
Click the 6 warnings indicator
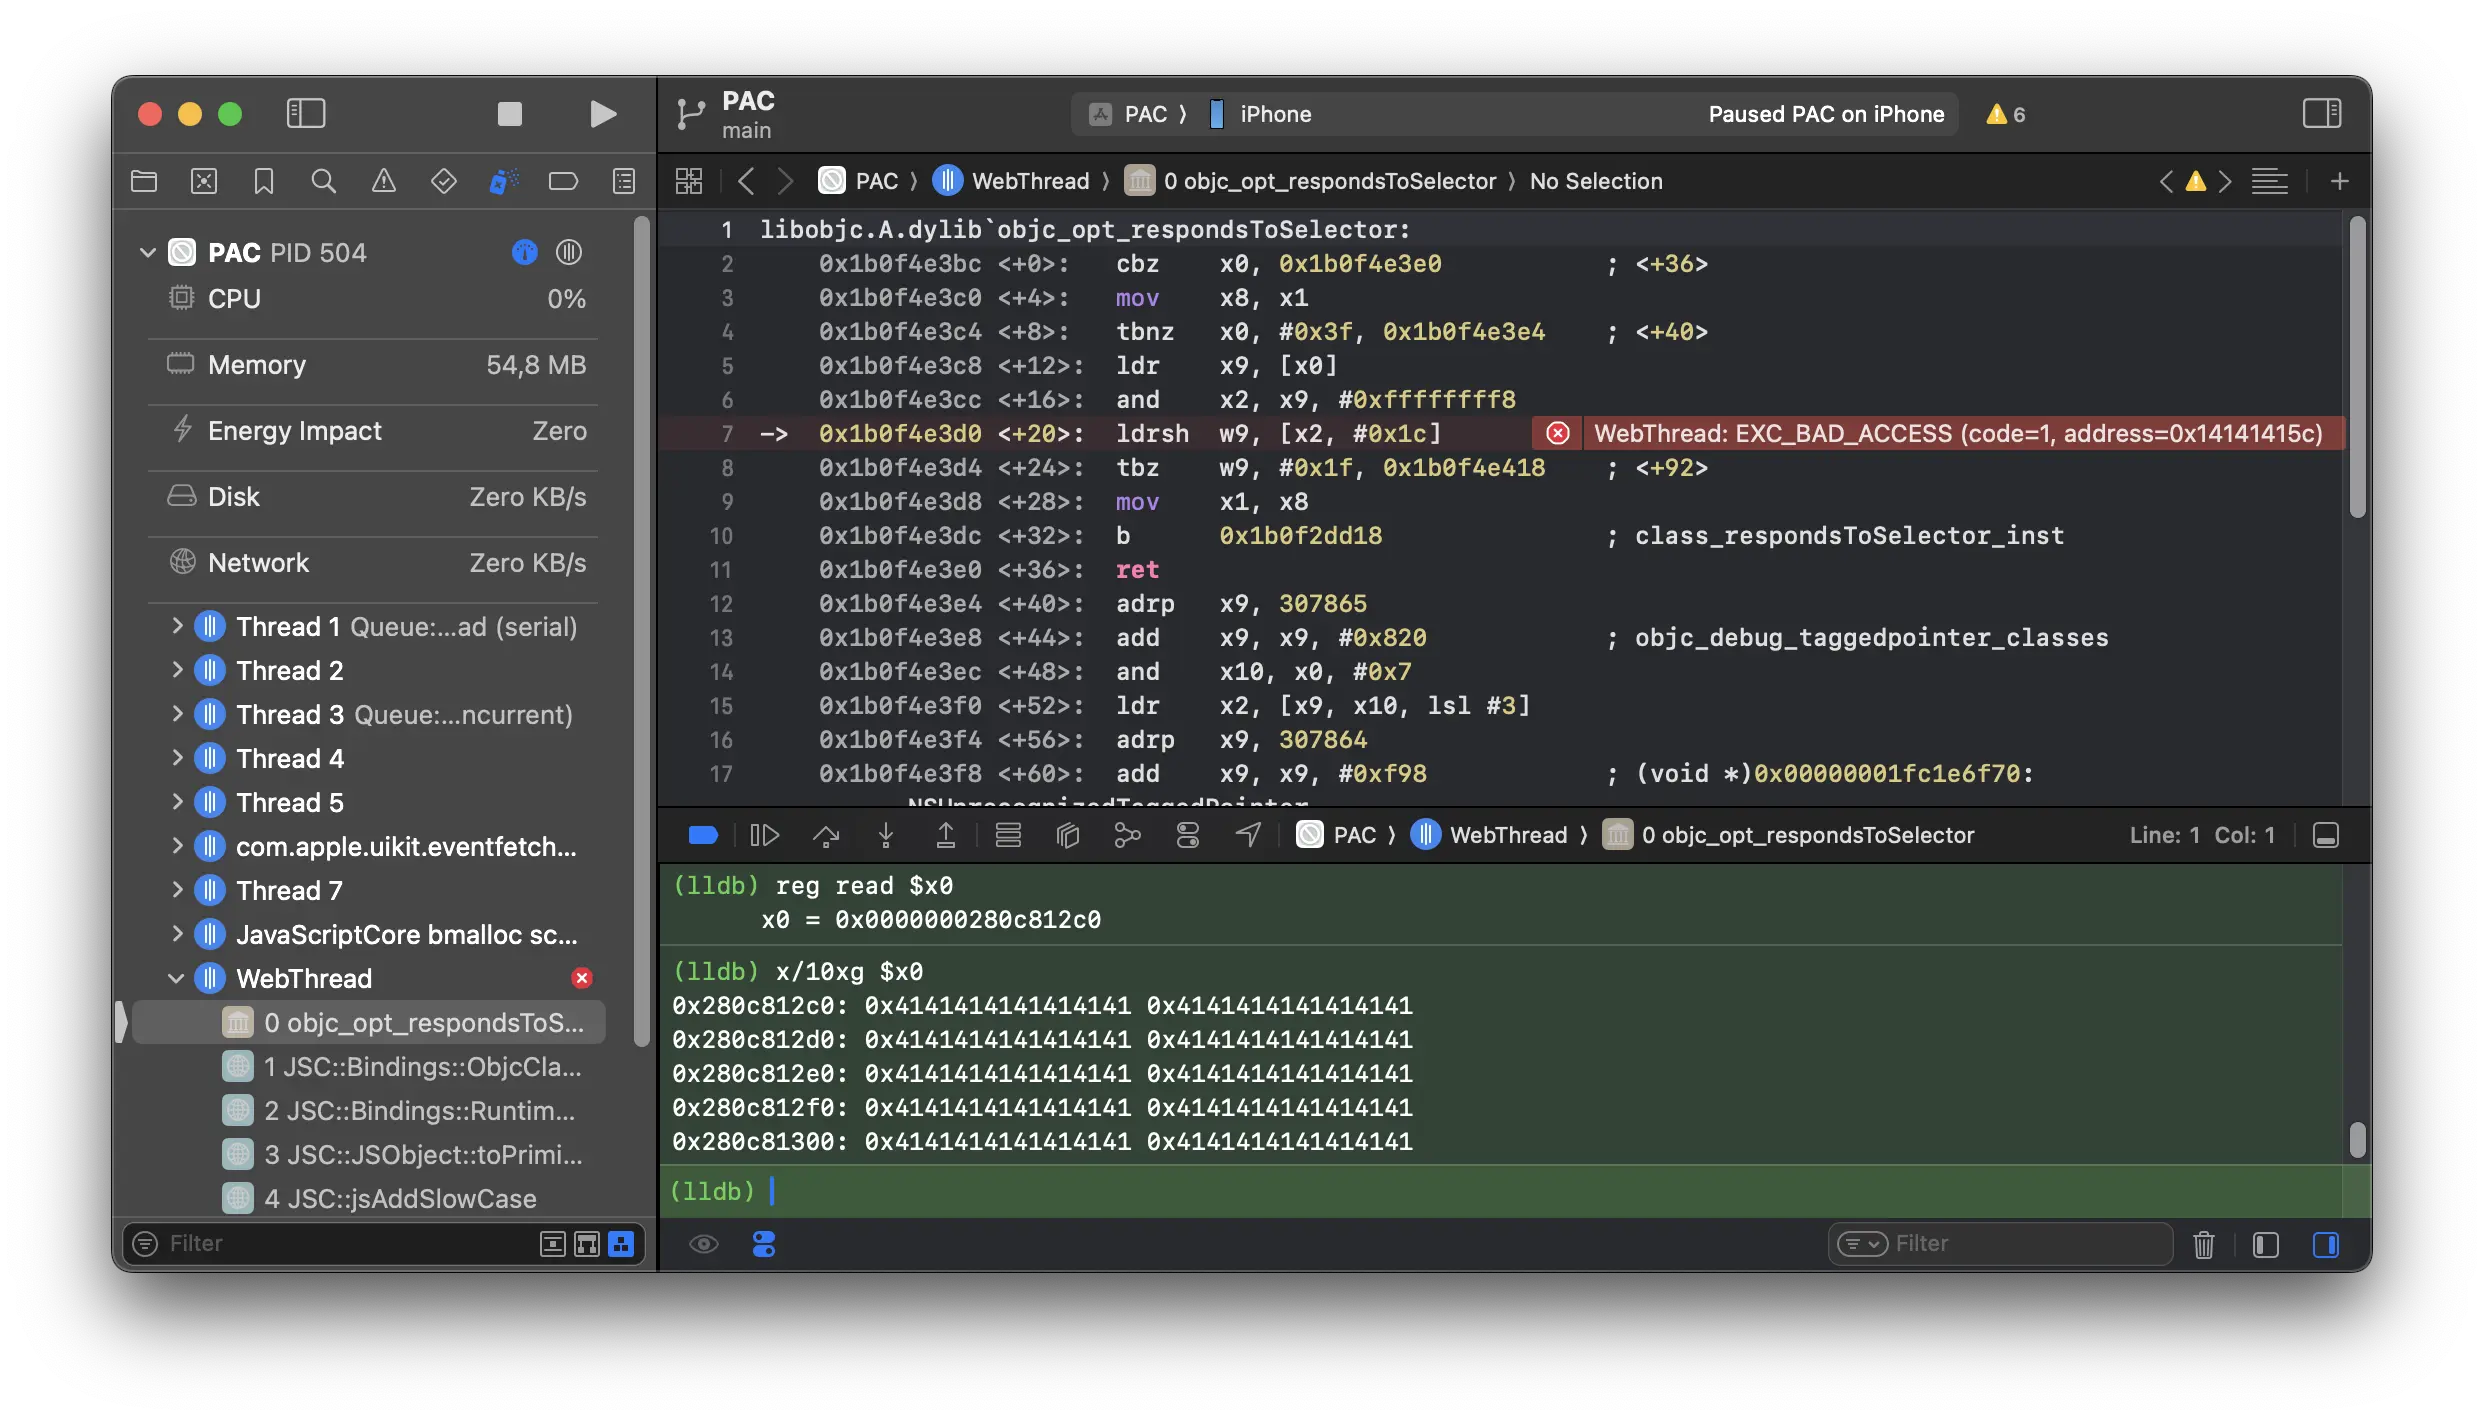[2006, 114]
